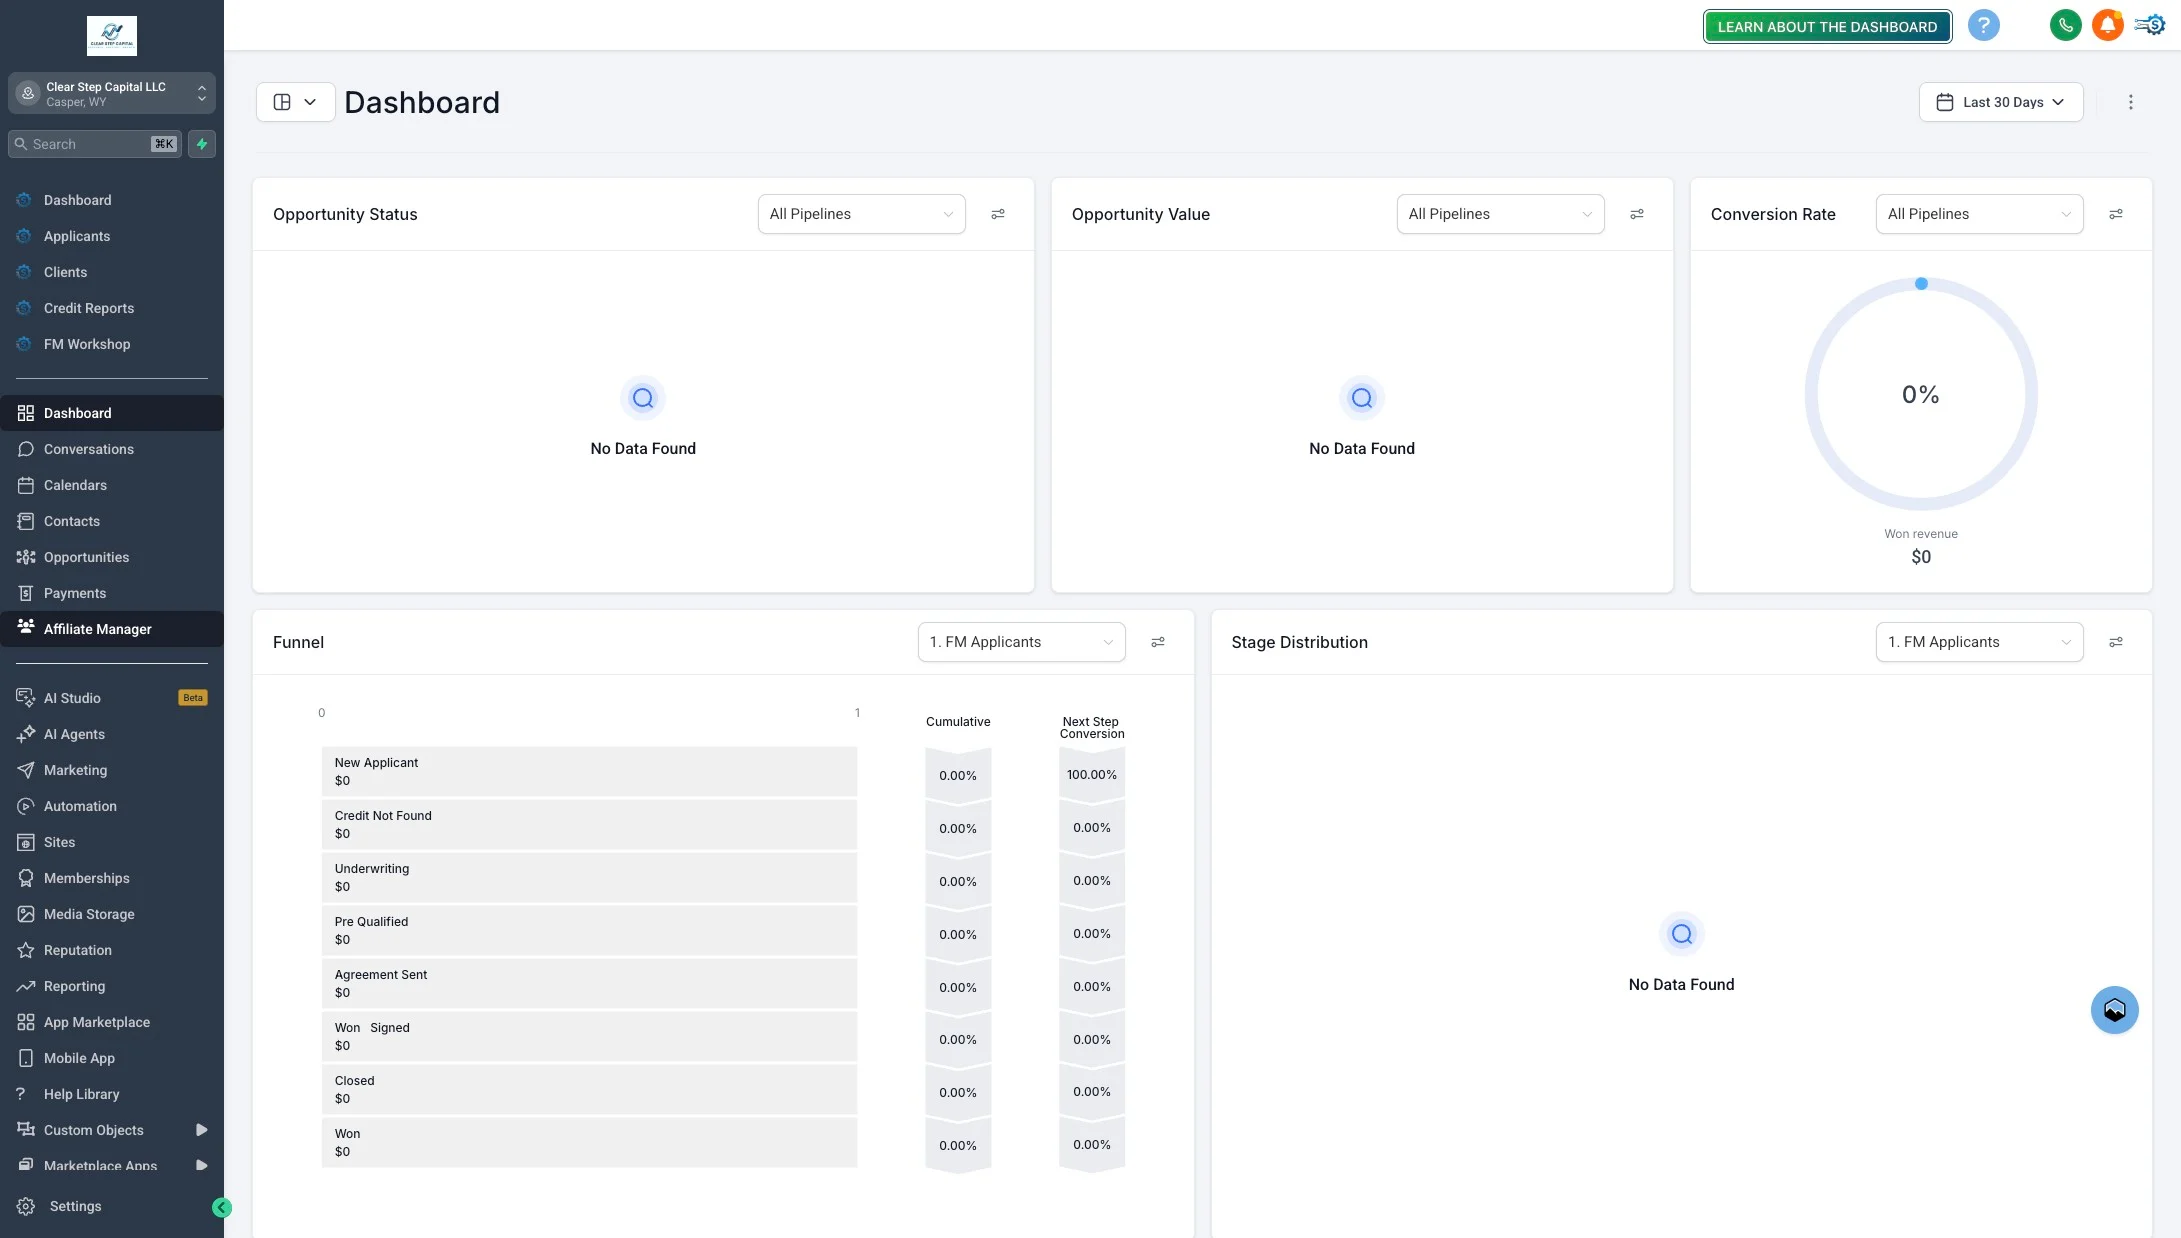Click the conversion rate circular gauge dot
The height and width of the screenshot is (1238, 2181).
tap(1920, 284)
